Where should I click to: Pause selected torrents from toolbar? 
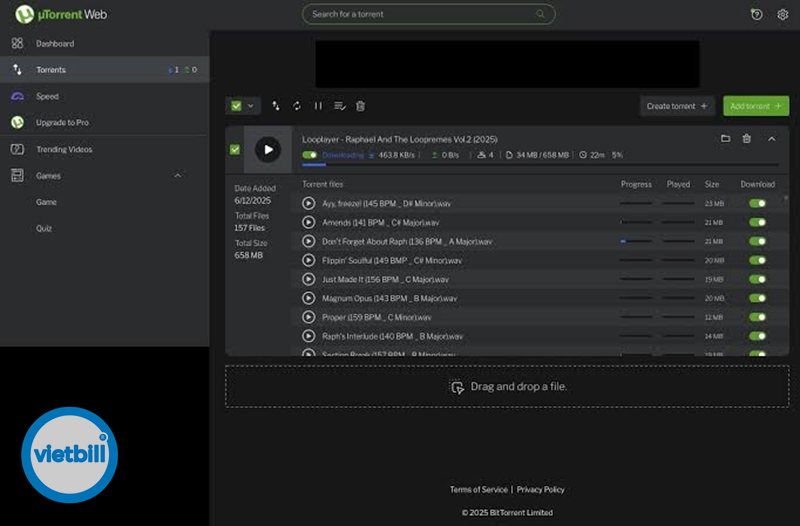[x=318, y=106]
